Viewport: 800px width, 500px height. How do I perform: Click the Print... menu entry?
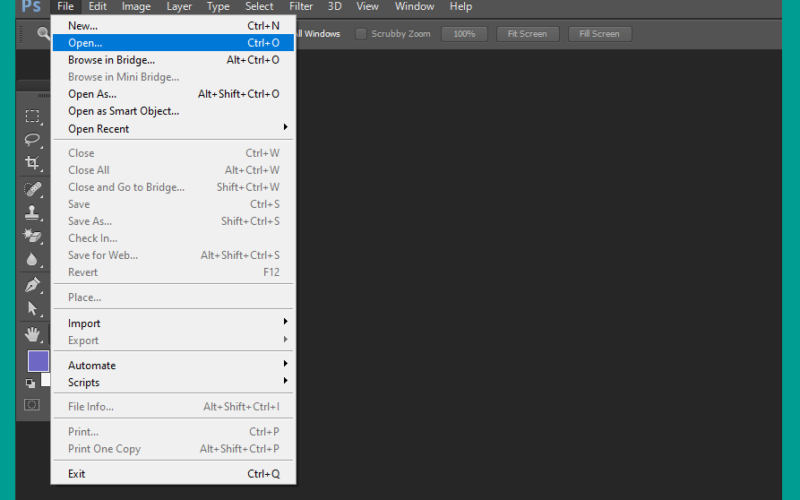pyautogui.click(x=173, y=432)
